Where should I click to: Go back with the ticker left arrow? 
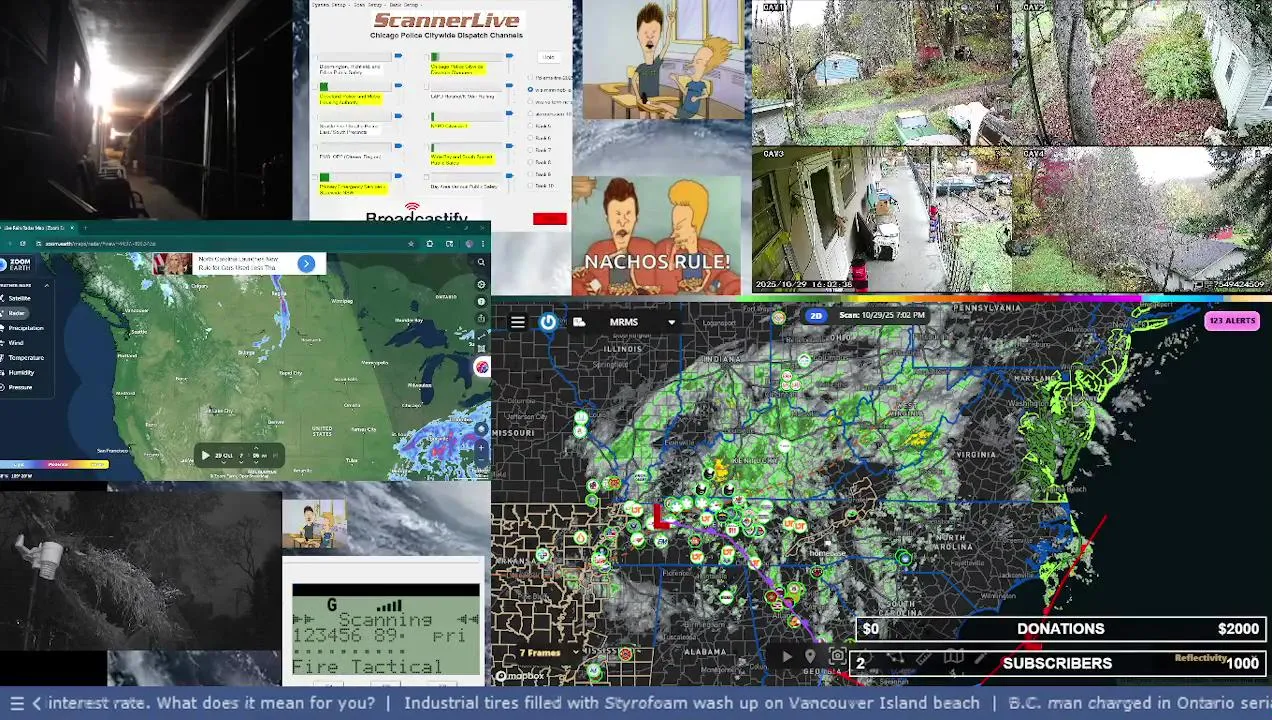pyautogui.click(x=36, y=703)
